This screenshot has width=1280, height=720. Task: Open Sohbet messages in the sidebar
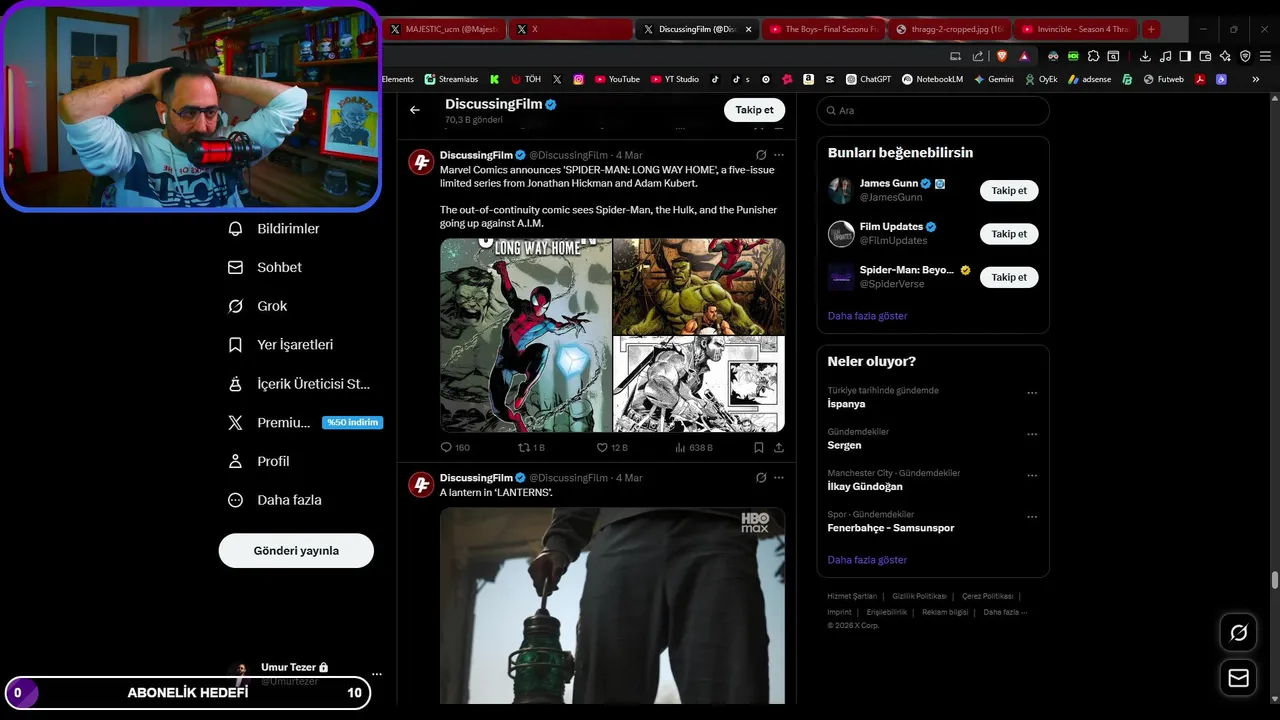pos(265,267)
